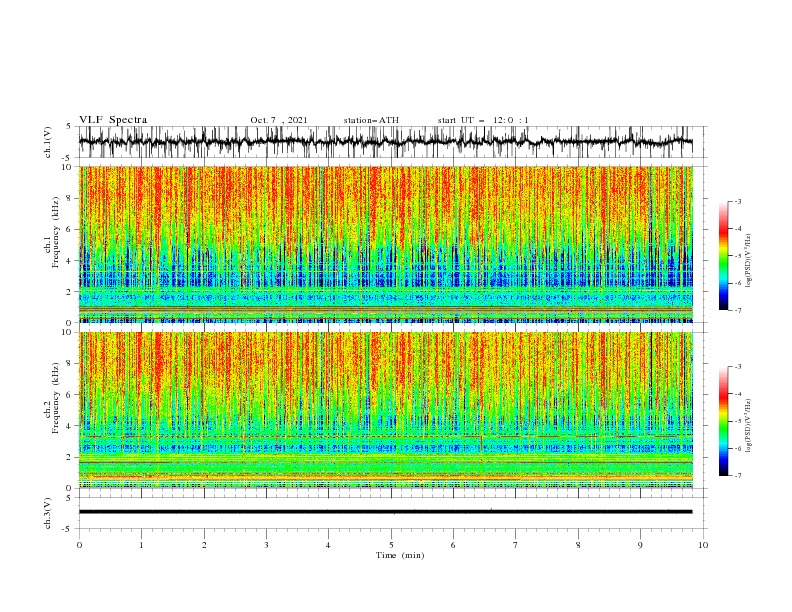This screenshot has width=792, height=612.
Task: Click time axis tick label "10"
Action: [703, 545]
